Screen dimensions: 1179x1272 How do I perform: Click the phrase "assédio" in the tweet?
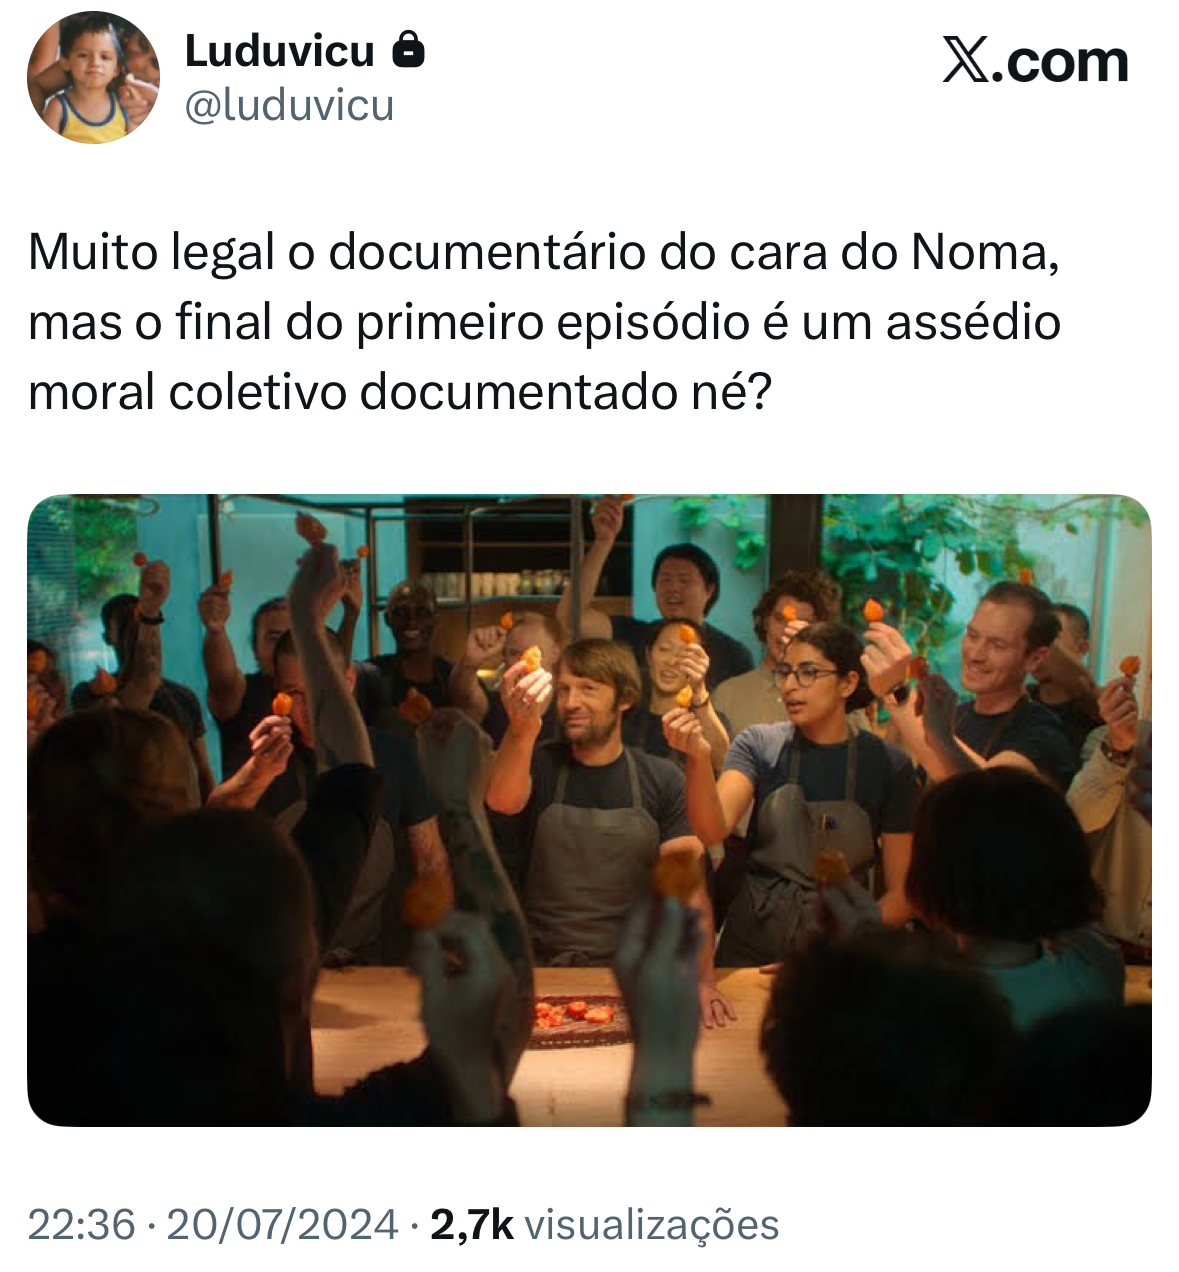[x=973, y=322]
